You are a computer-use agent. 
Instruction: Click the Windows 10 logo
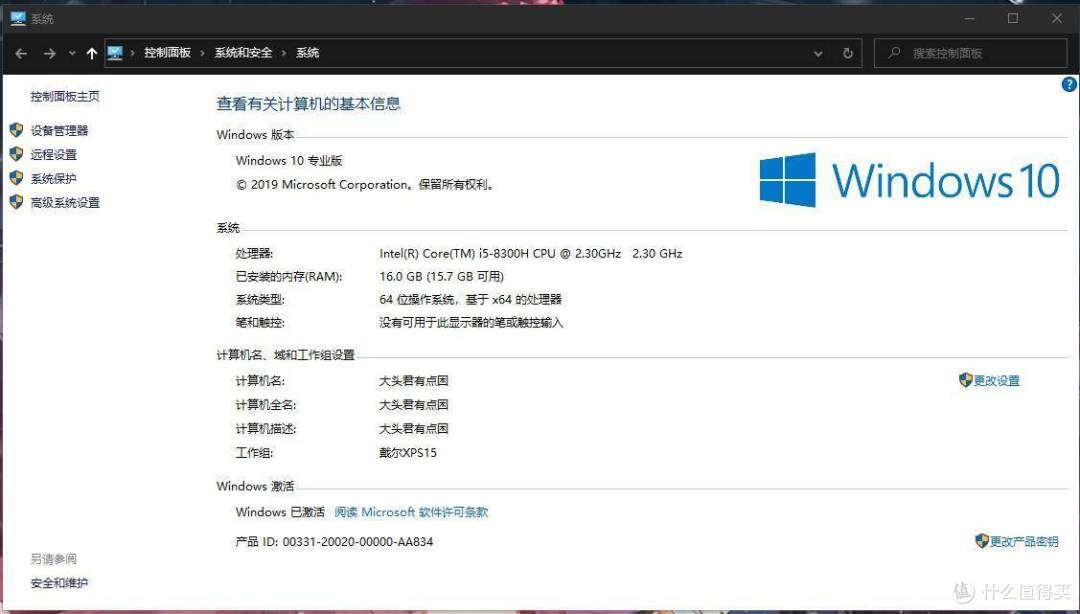pos(910,180)
